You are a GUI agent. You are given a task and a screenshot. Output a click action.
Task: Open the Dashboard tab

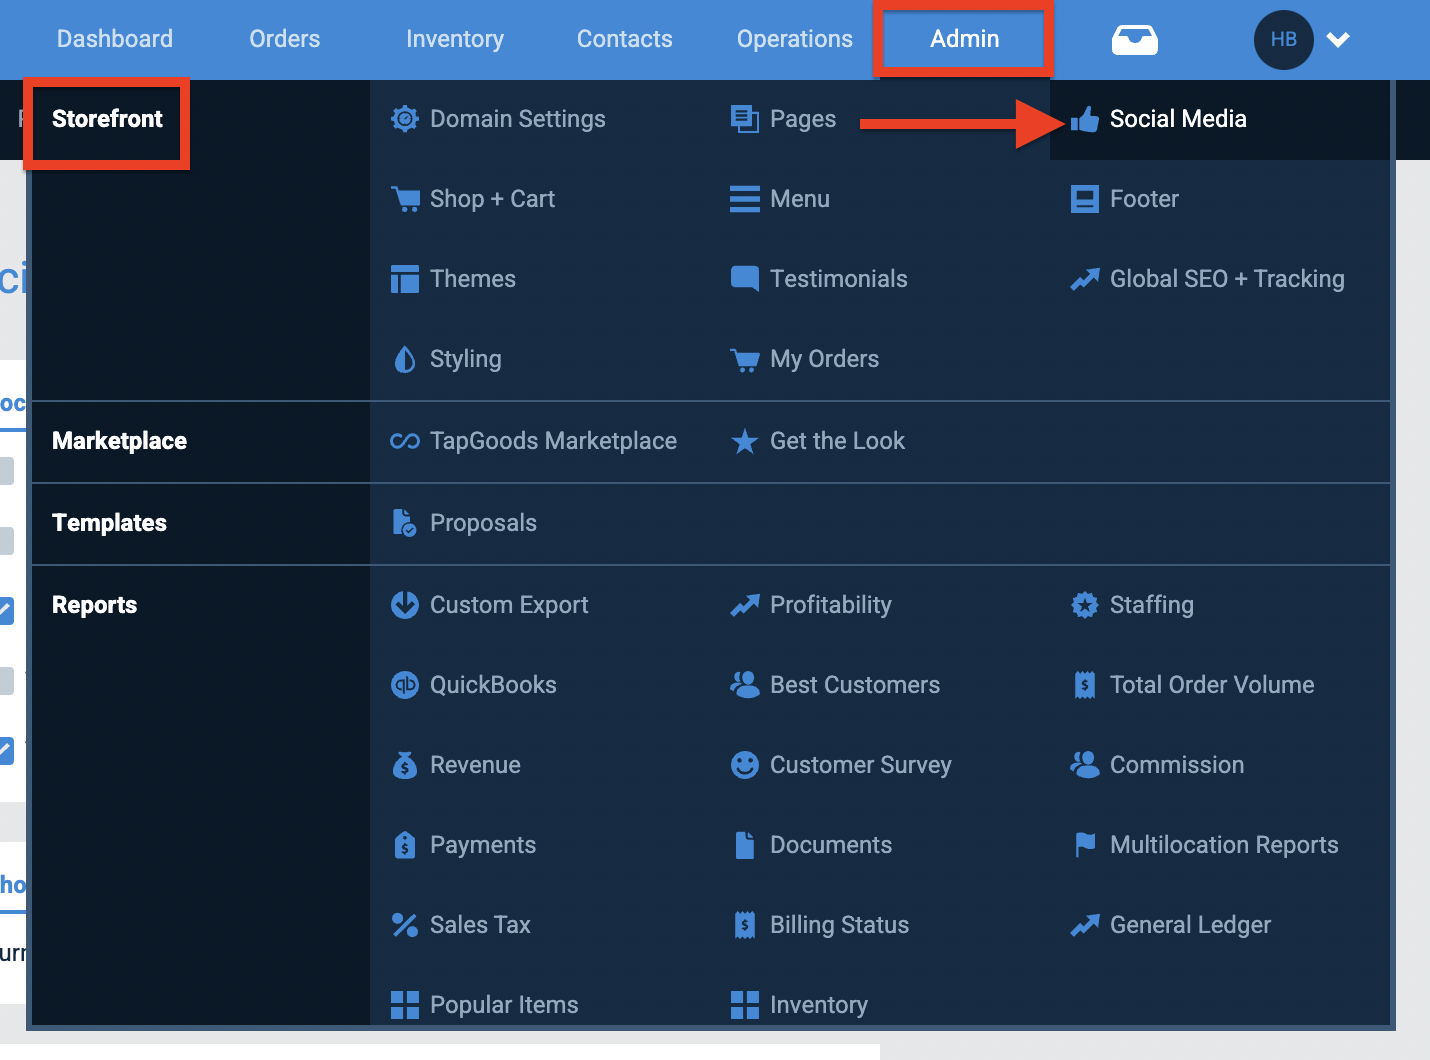[115, 39]
